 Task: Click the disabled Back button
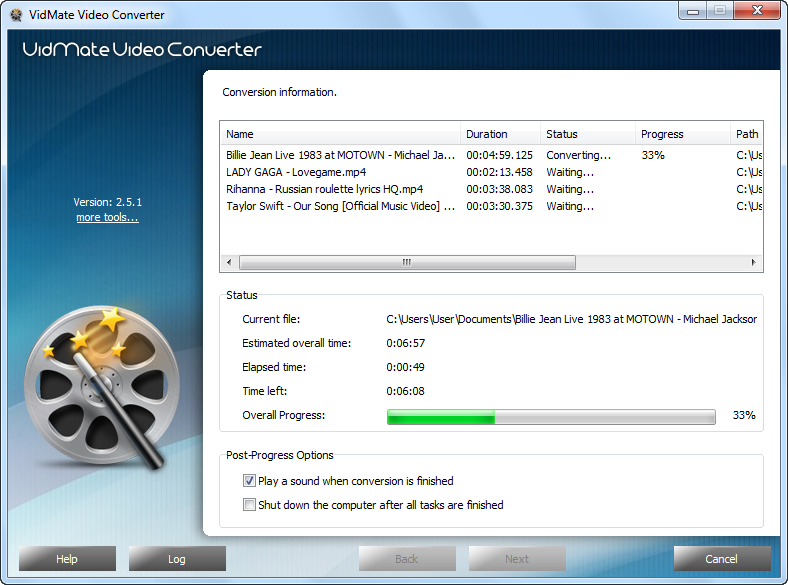tap(407, 559)
